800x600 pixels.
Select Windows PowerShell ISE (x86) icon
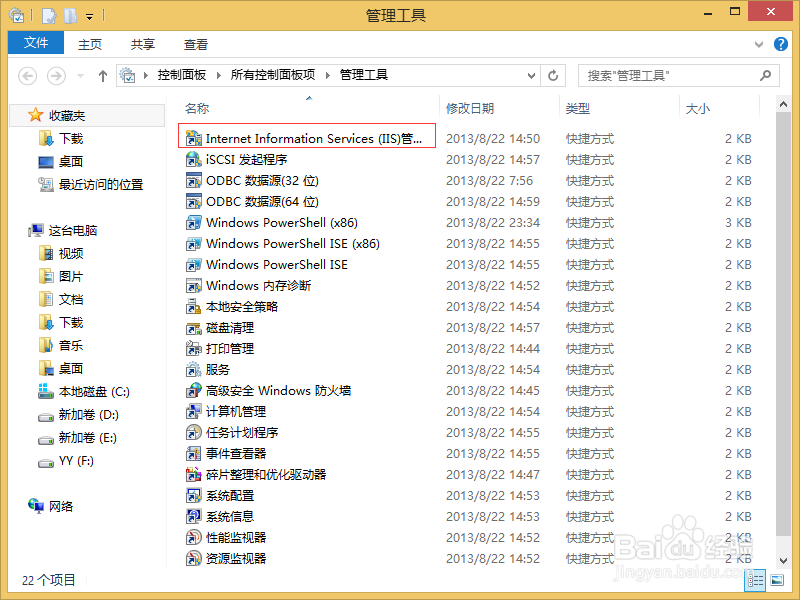click(x=193, y=243)
